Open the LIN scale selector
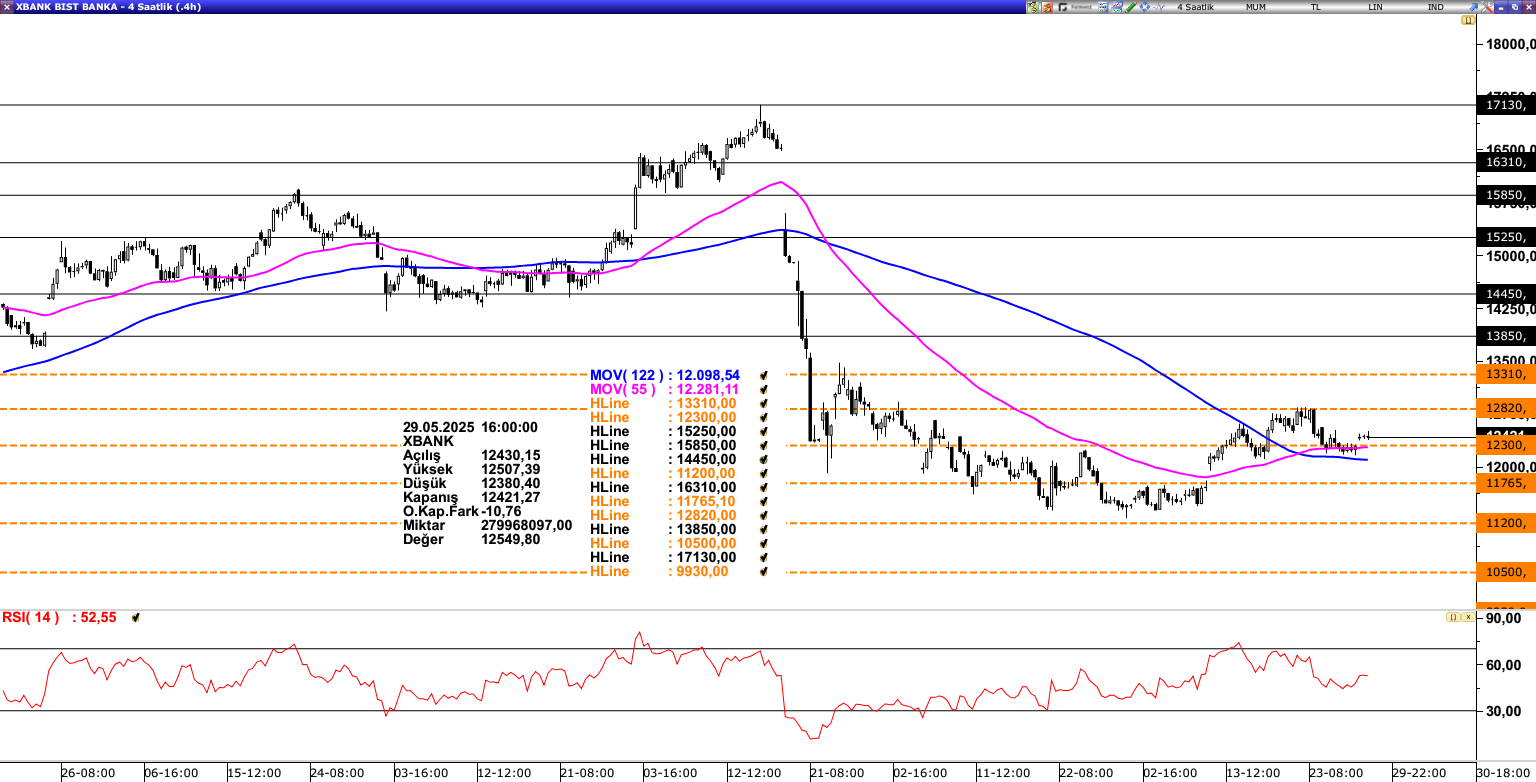This screenshot has width=1536, height=782. pyautogui.click(x=1376, y=7)
